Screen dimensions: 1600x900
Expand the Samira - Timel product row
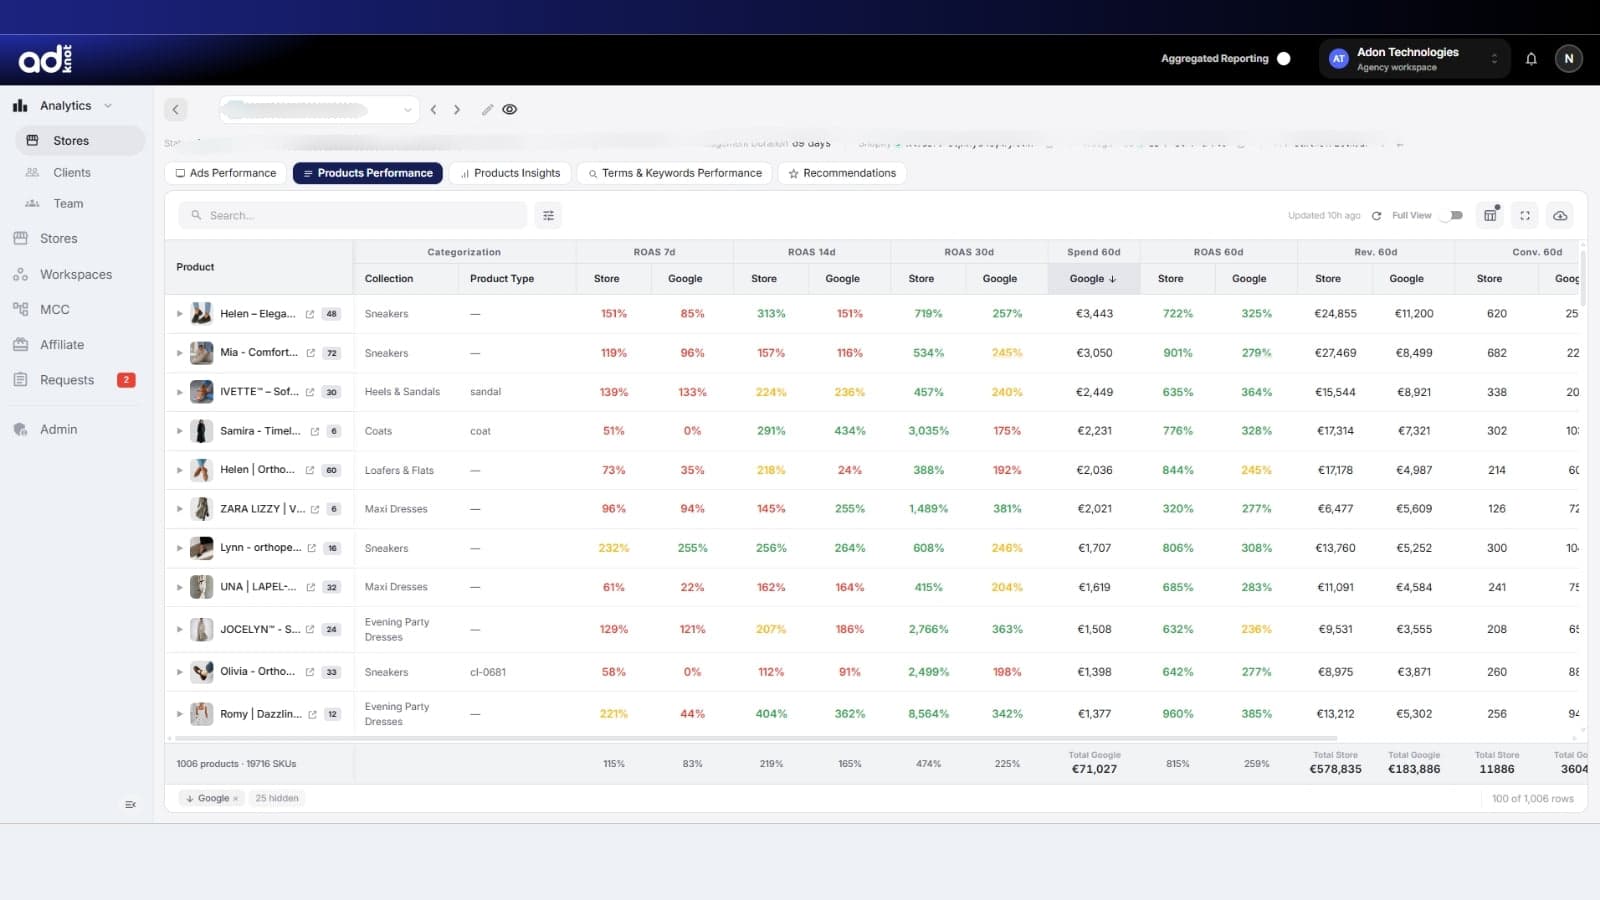[x=180, y=431]
